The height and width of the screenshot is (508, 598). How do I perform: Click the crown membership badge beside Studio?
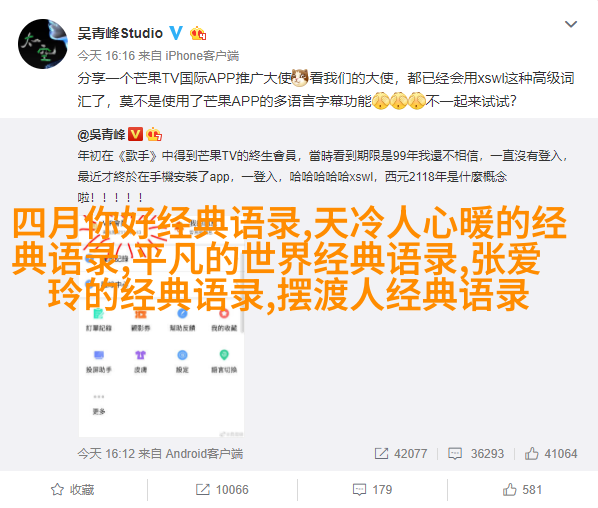click(198, 34)
